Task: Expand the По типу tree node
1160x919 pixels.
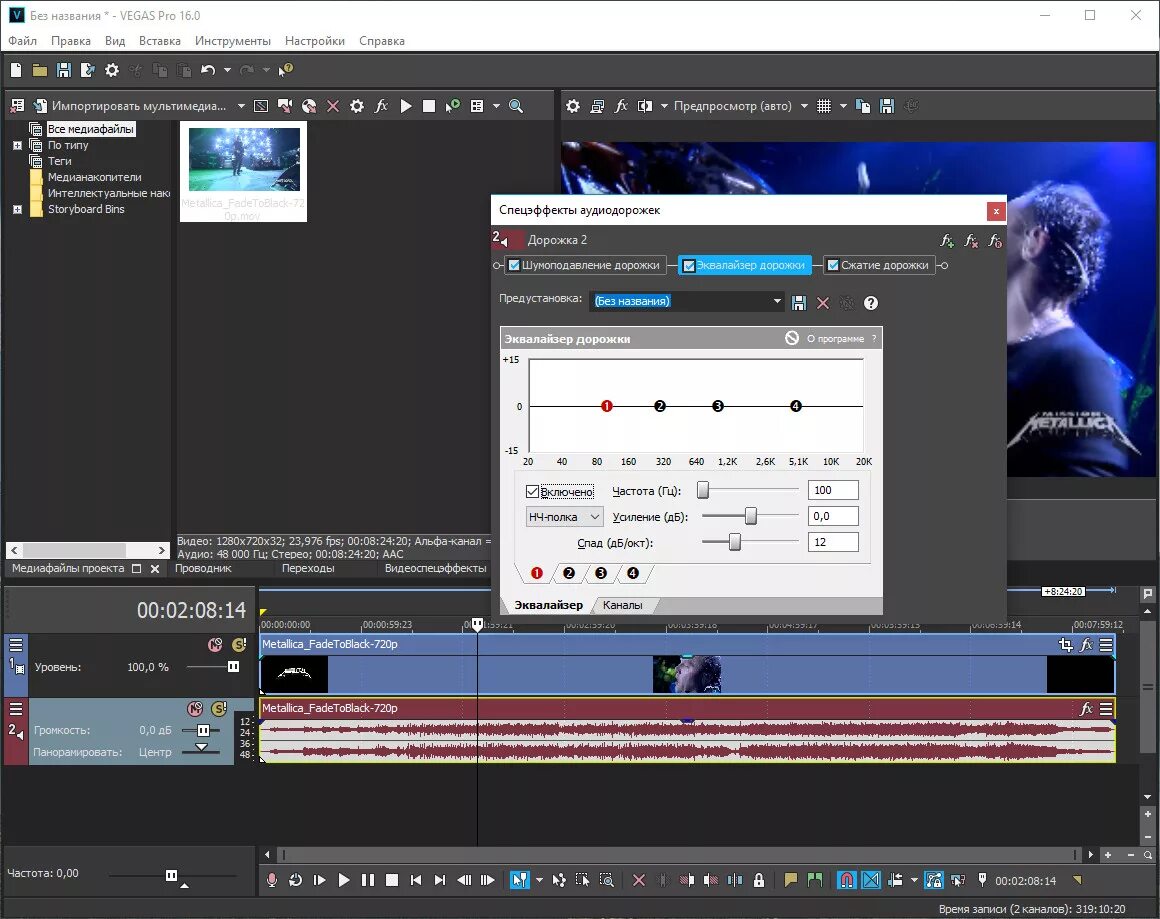Action: (x=17, y=145)
